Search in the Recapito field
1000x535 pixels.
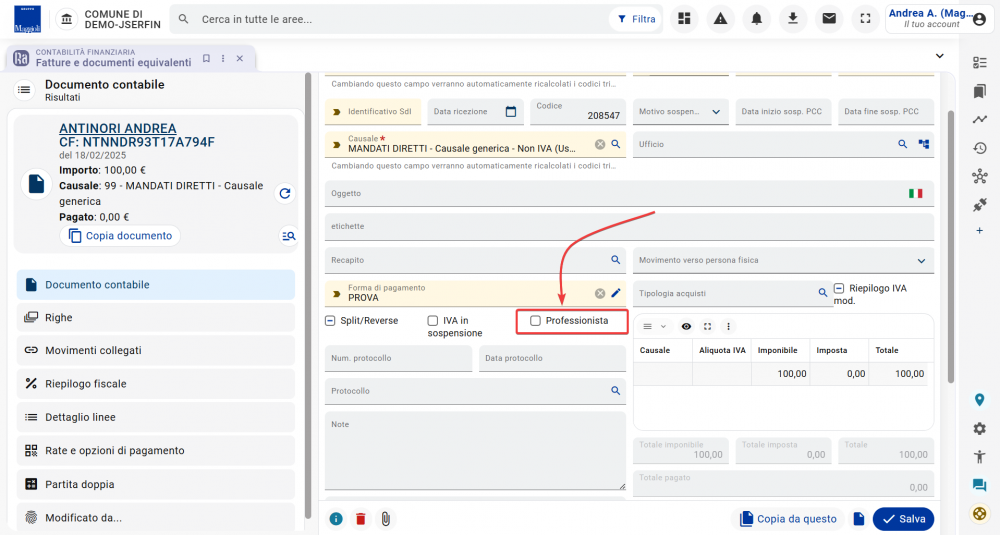tap(615, 260)
